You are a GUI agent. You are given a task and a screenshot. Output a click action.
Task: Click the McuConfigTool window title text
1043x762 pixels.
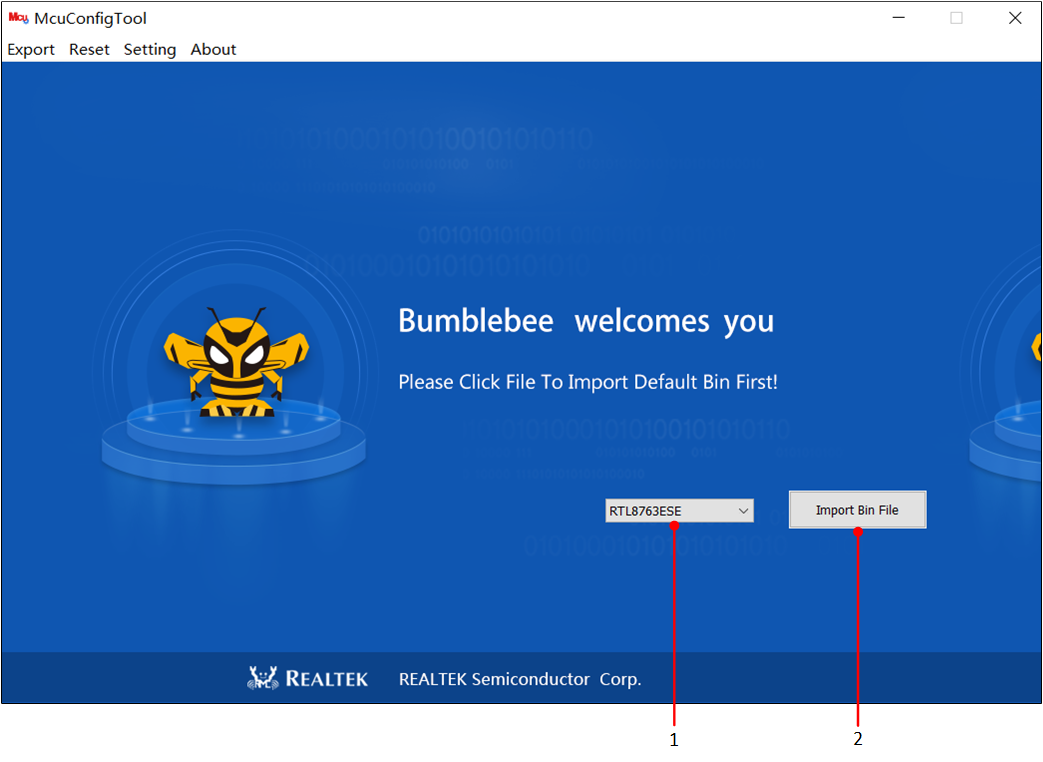point(90,19)
